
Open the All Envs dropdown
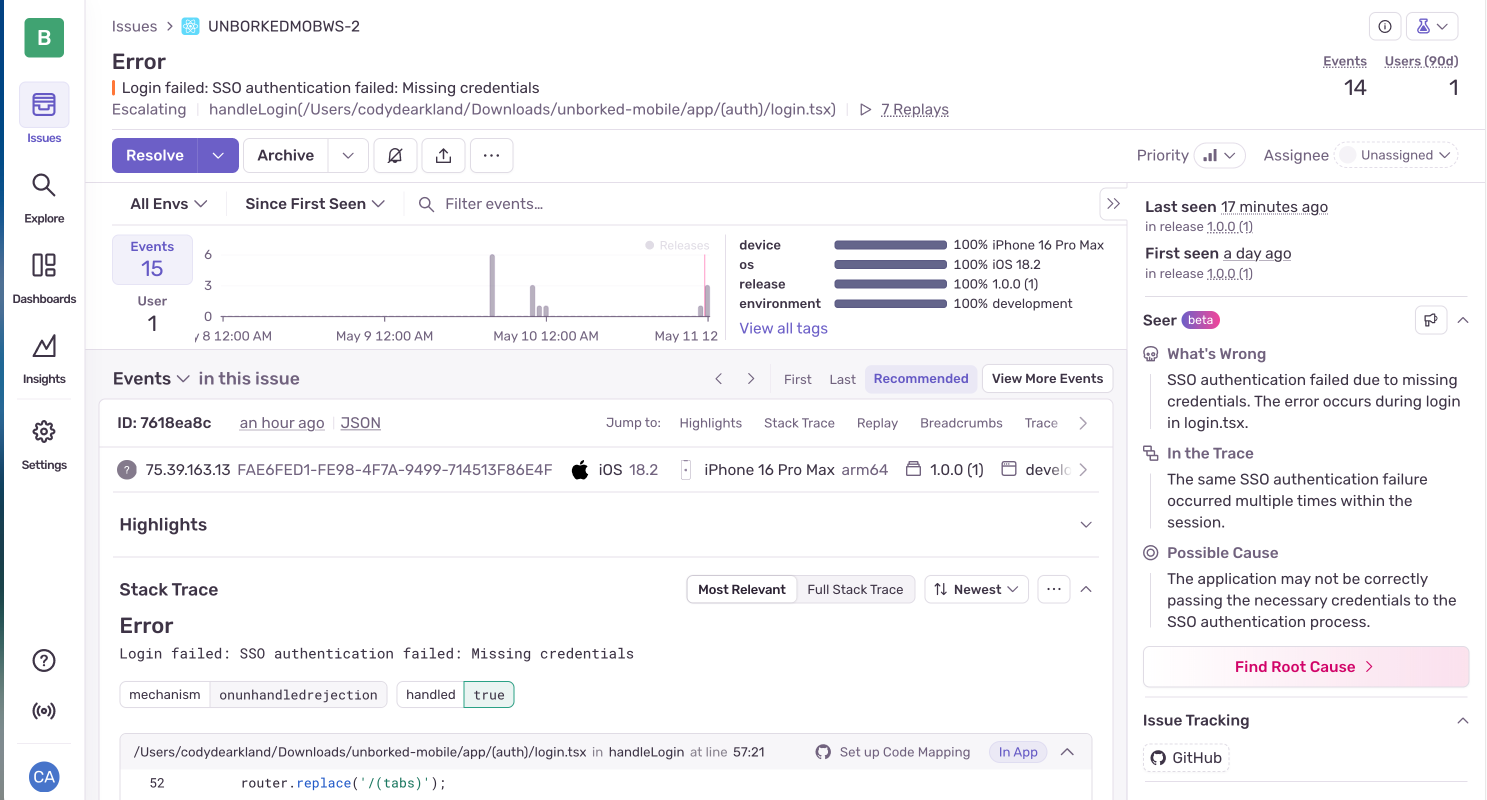(x=169, y=204)
